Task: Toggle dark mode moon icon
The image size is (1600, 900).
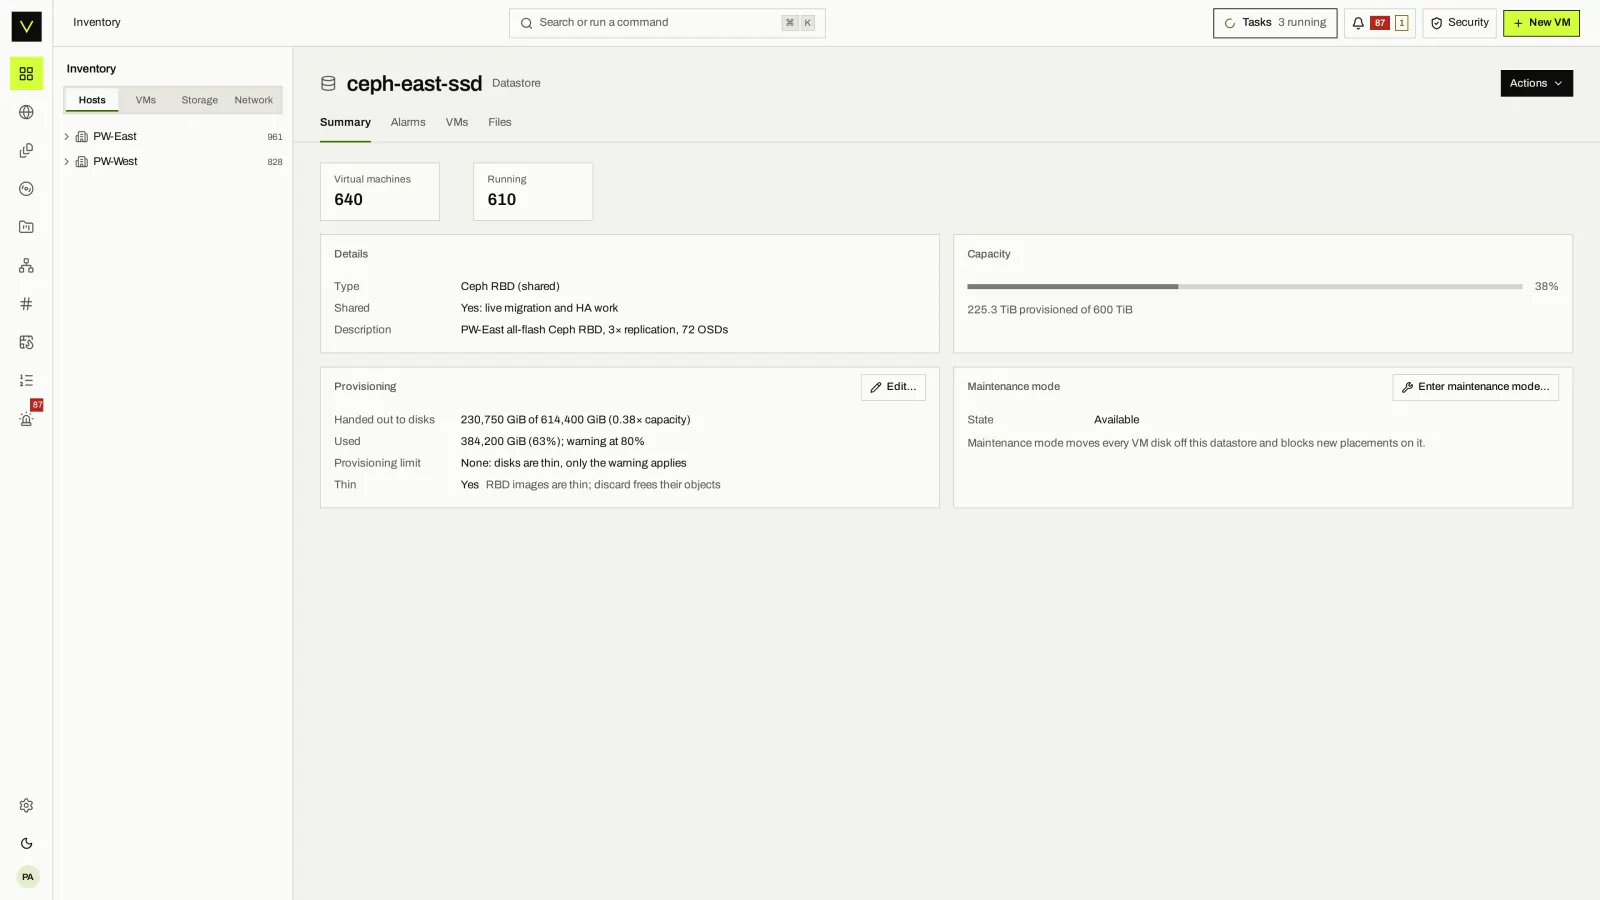Action: point(26,844)
